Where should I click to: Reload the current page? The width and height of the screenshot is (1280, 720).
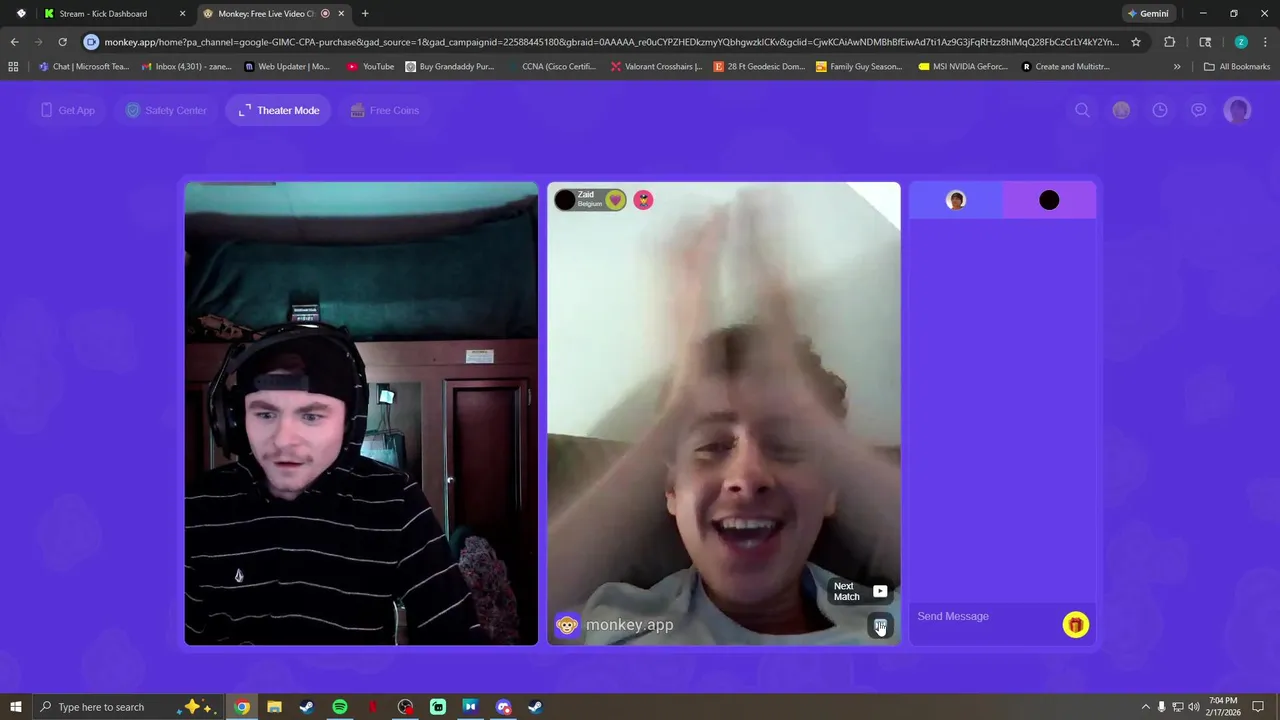62,42
